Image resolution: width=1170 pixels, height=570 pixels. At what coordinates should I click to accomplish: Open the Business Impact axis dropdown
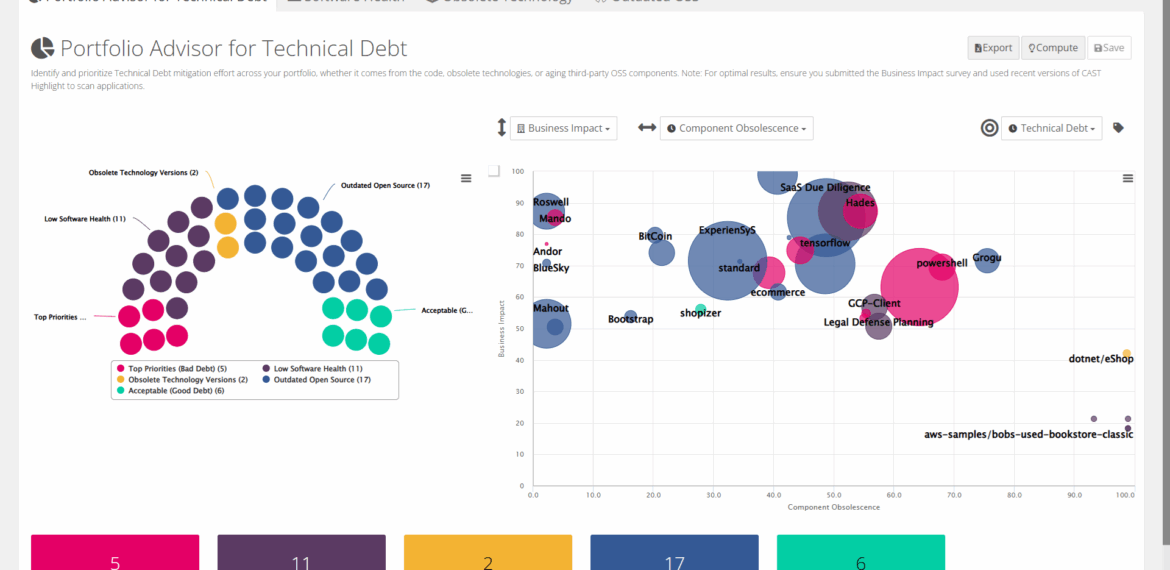[x=563, y=128]
